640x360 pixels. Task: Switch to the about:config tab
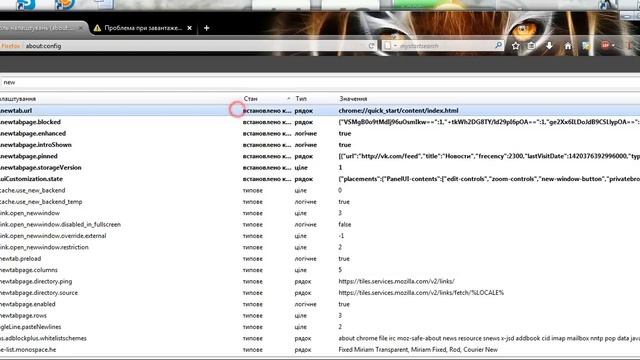(41, 28)
